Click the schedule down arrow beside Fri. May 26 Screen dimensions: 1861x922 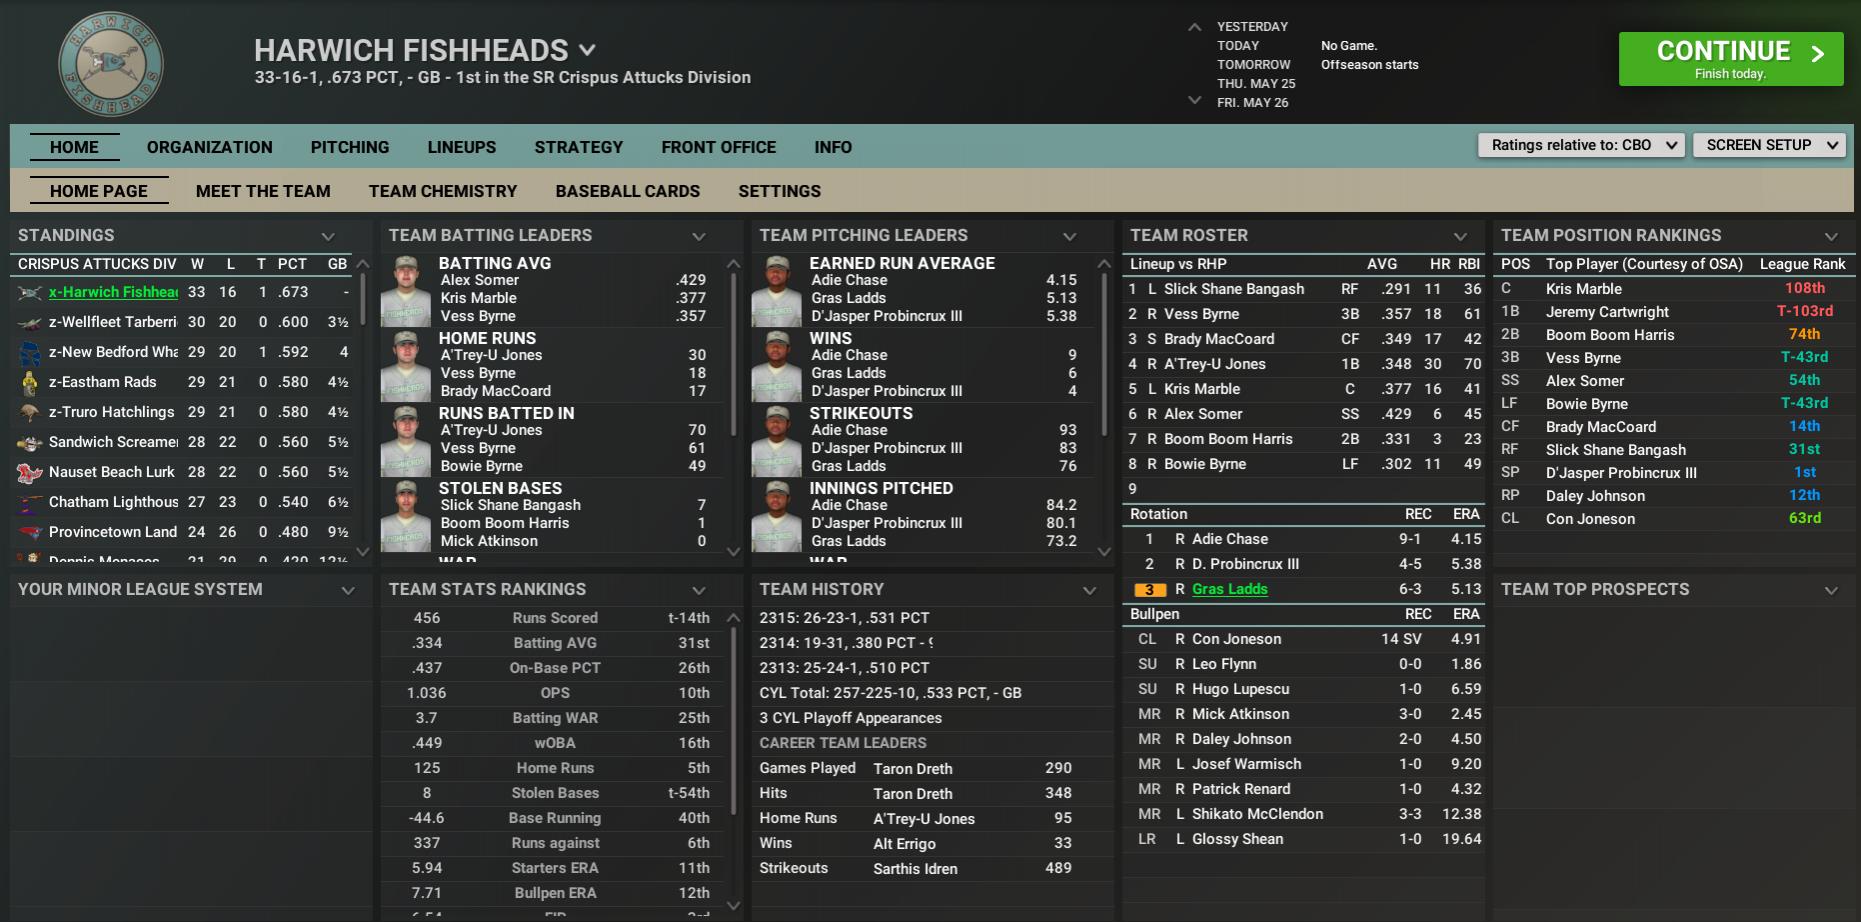click(1194, 100)
